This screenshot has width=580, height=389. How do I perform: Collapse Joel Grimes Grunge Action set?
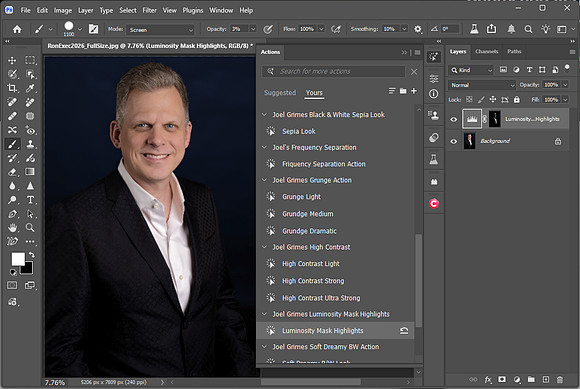click(x=264, y=180)
